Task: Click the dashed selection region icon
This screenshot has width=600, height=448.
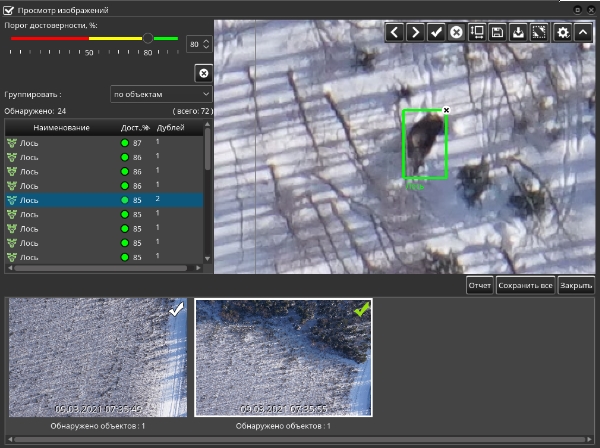Action: tap(539, 33)
